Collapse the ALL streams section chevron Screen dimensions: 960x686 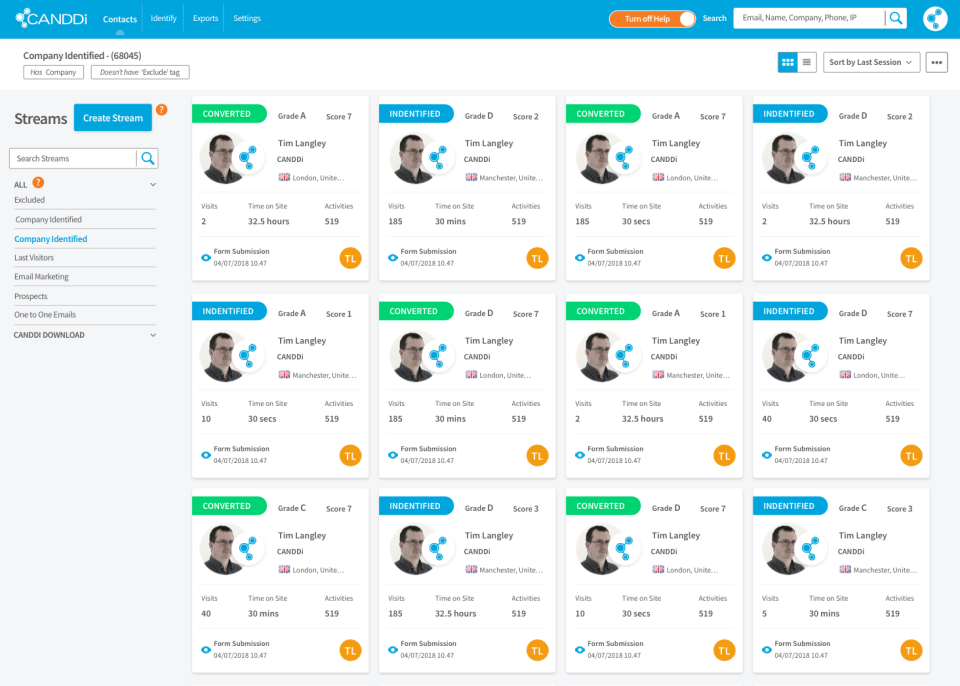(153, 184)
